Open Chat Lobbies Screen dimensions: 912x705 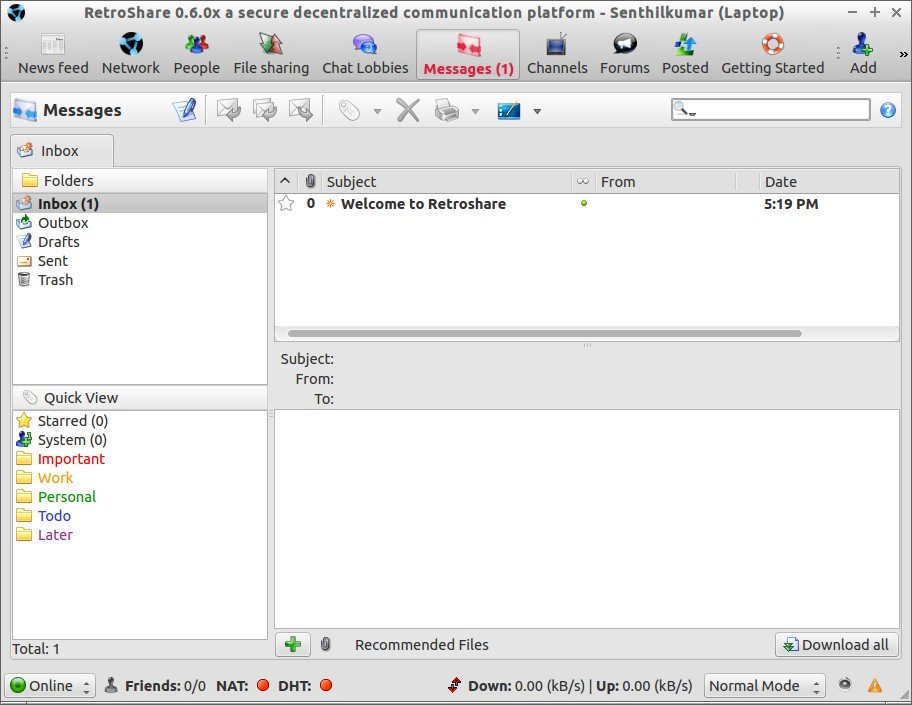pos(365,55)
